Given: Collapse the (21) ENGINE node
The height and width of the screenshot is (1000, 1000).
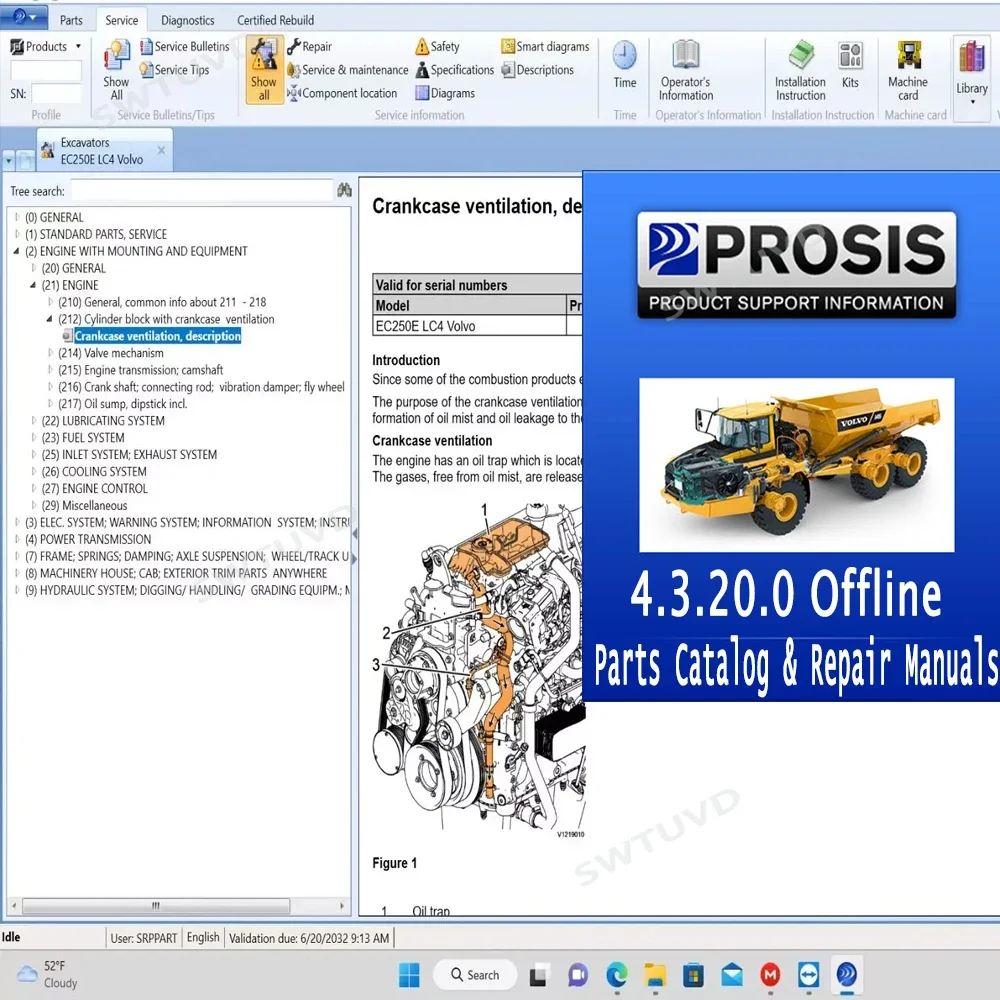Looking at the screenshot, I should pyautogui.click(x=33, y=285).
